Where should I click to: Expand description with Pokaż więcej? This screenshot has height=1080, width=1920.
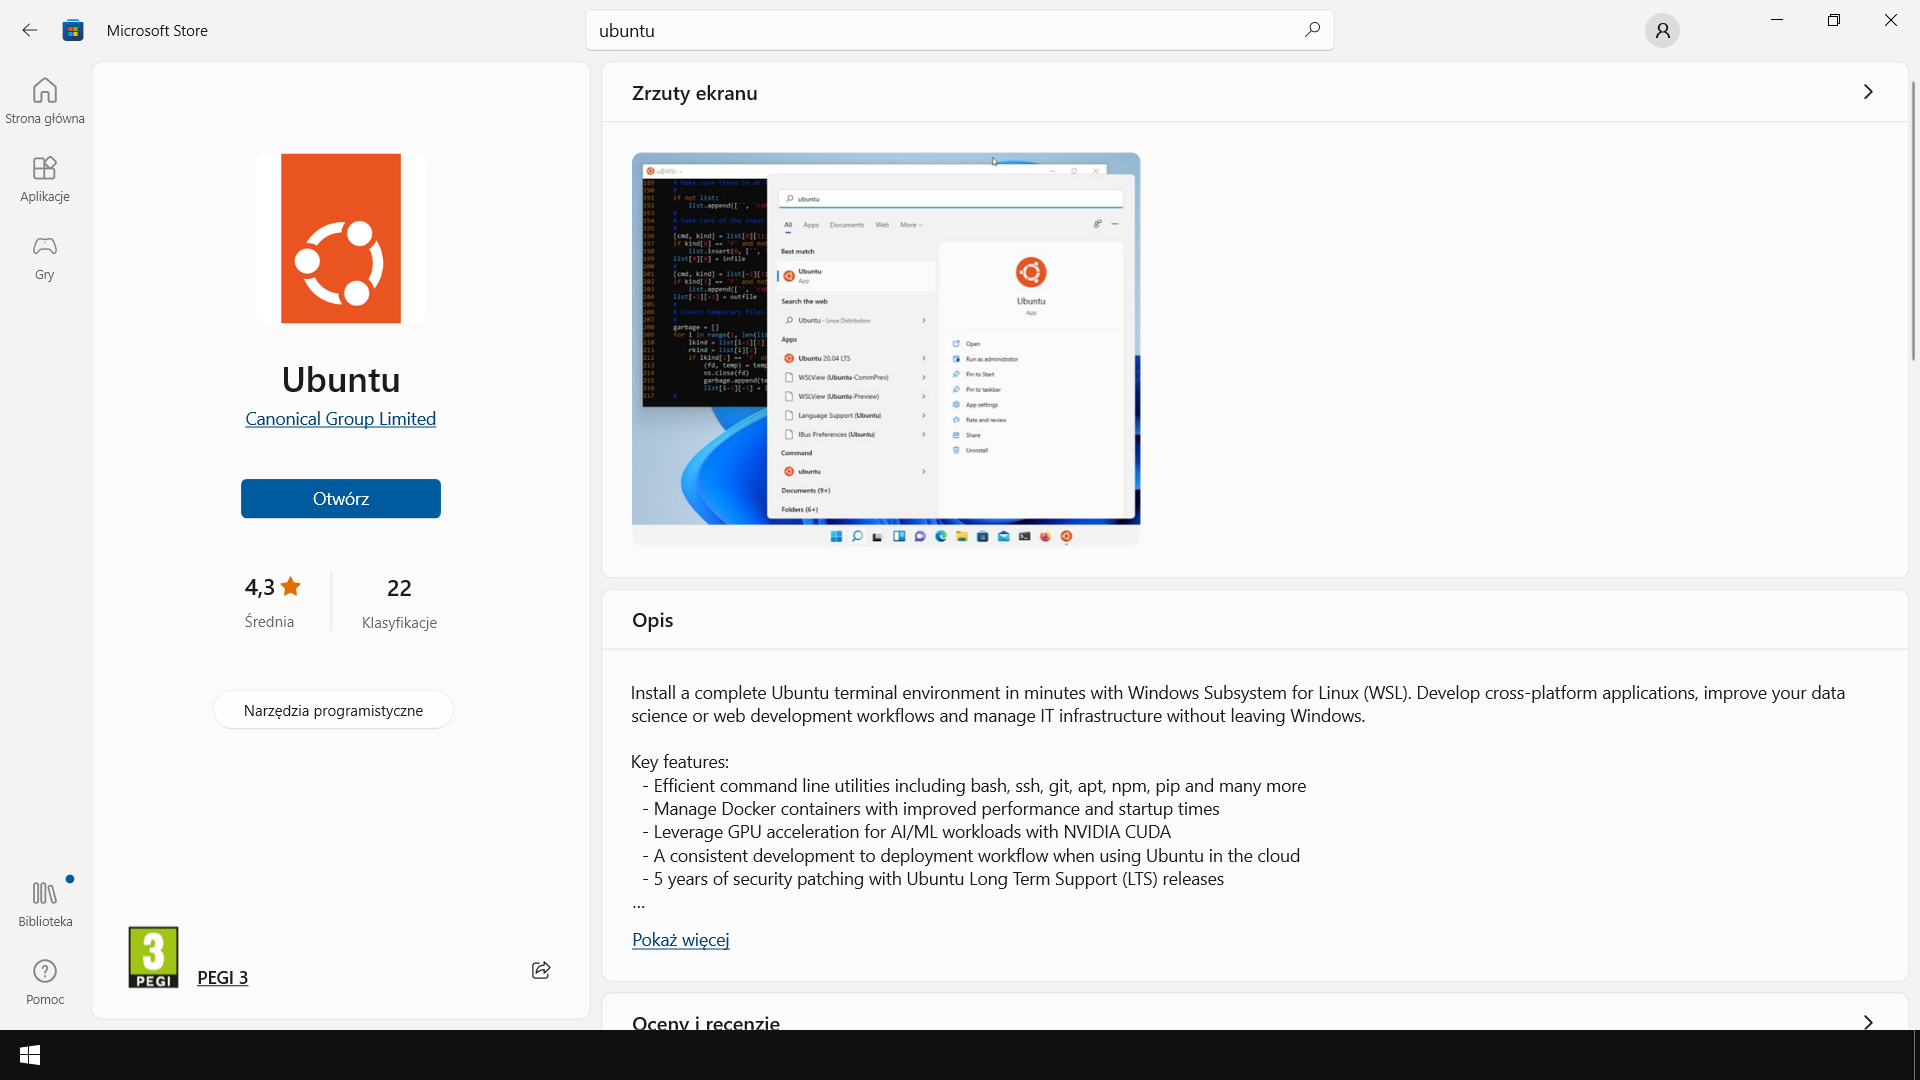click(x=680, y=939)
